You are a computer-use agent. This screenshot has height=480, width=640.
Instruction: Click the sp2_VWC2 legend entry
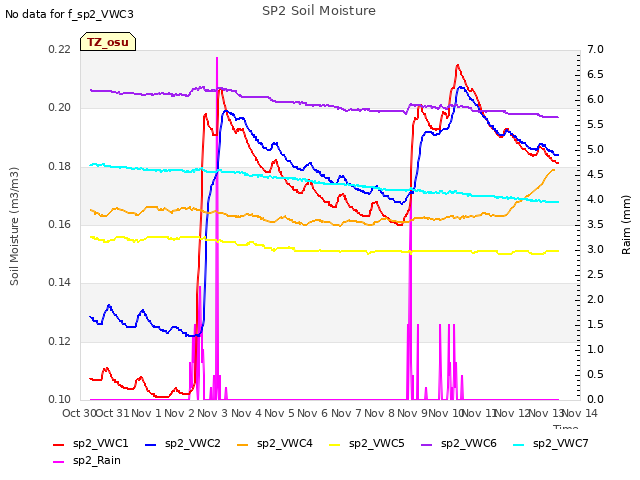click(x=182, y=443)
